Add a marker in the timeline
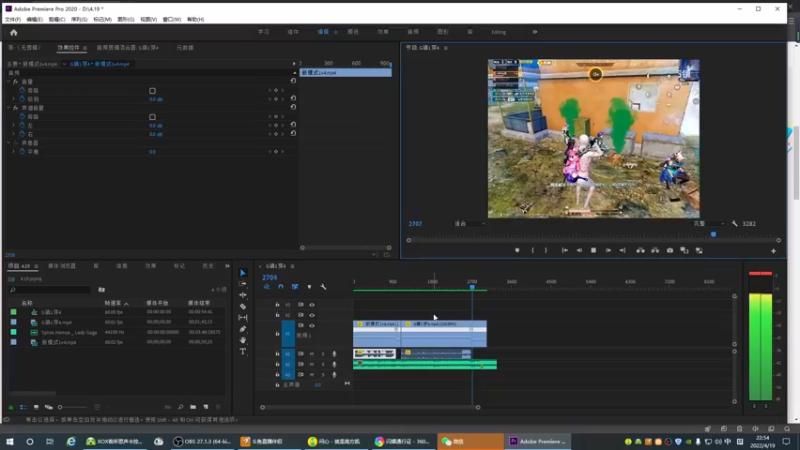This screenshot has width=800, height=450. click(309, 287)
